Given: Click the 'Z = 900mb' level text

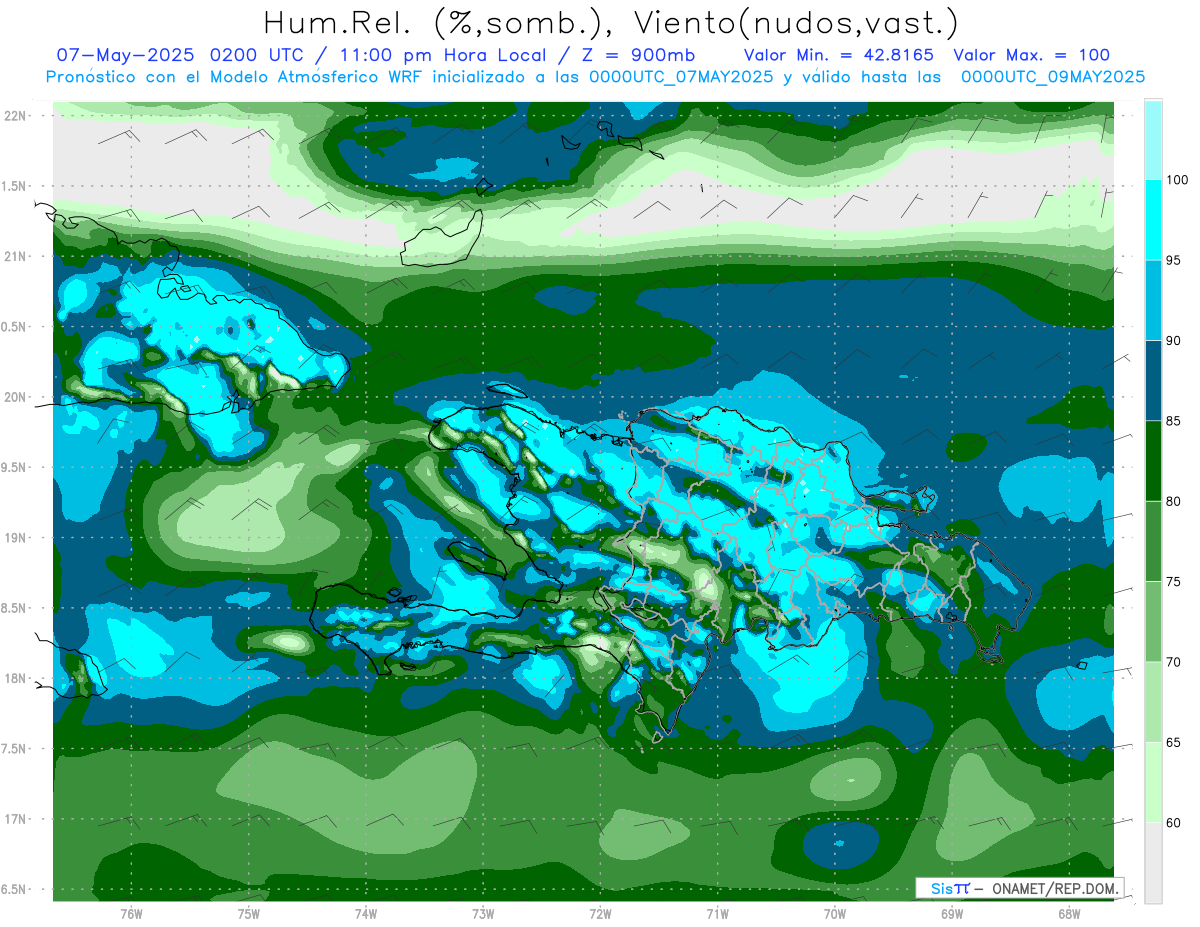Looking at the screenshot, I should (x=640, y=55).
